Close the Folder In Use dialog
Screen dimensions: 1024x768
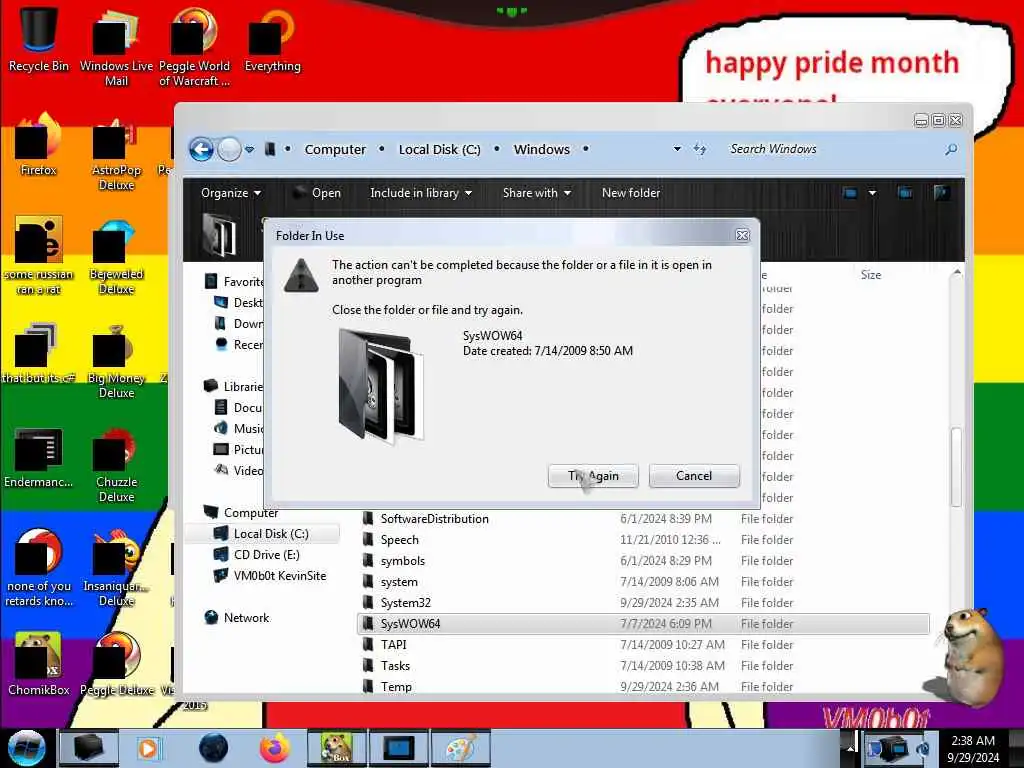(743, 235)
